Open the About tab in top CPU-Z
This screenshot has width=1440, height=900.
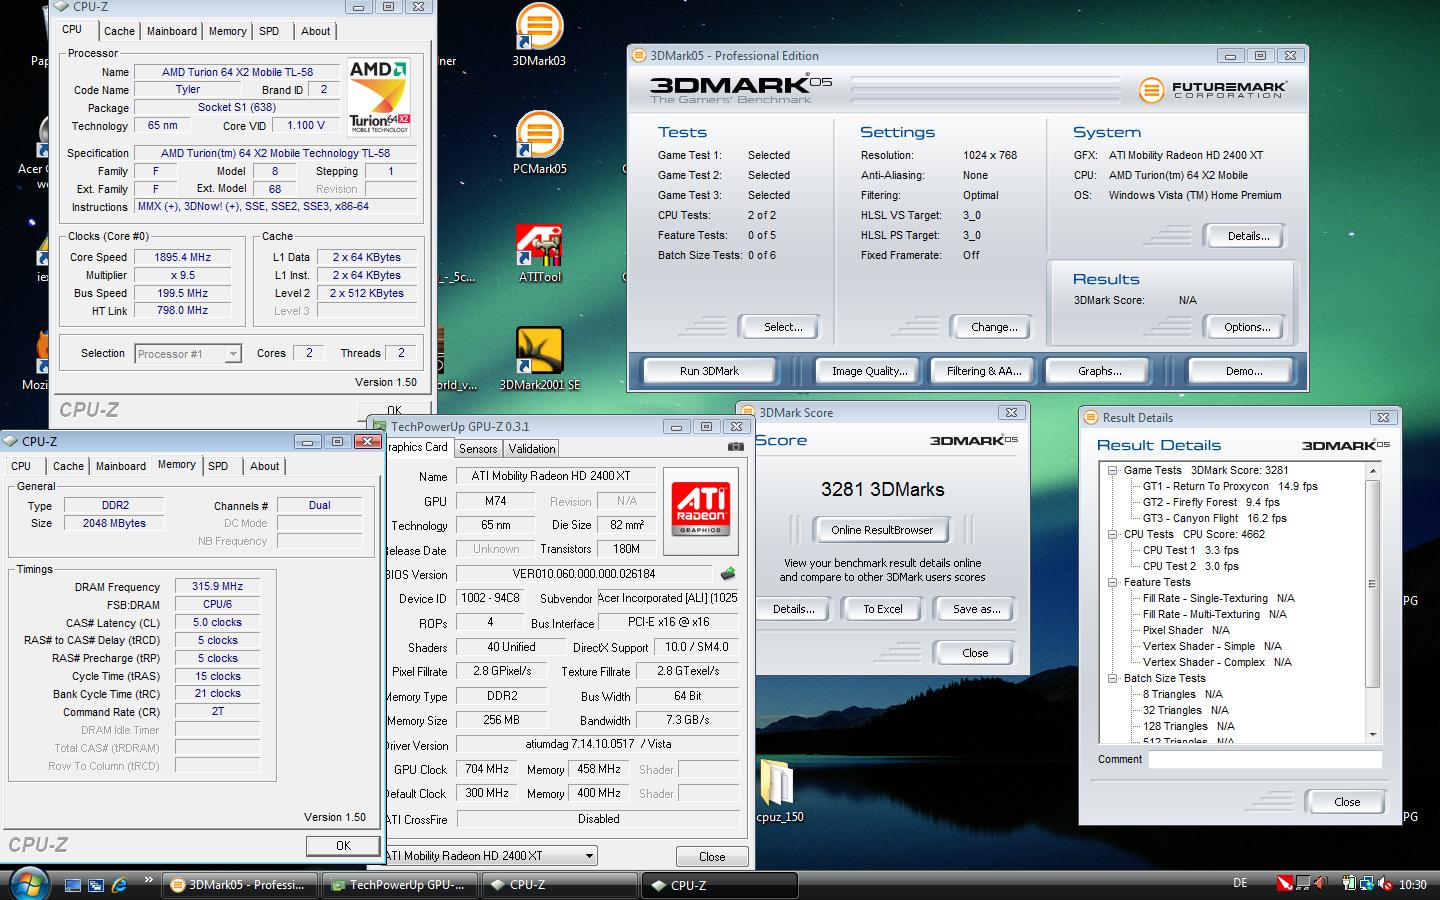[x=316, y=31]
